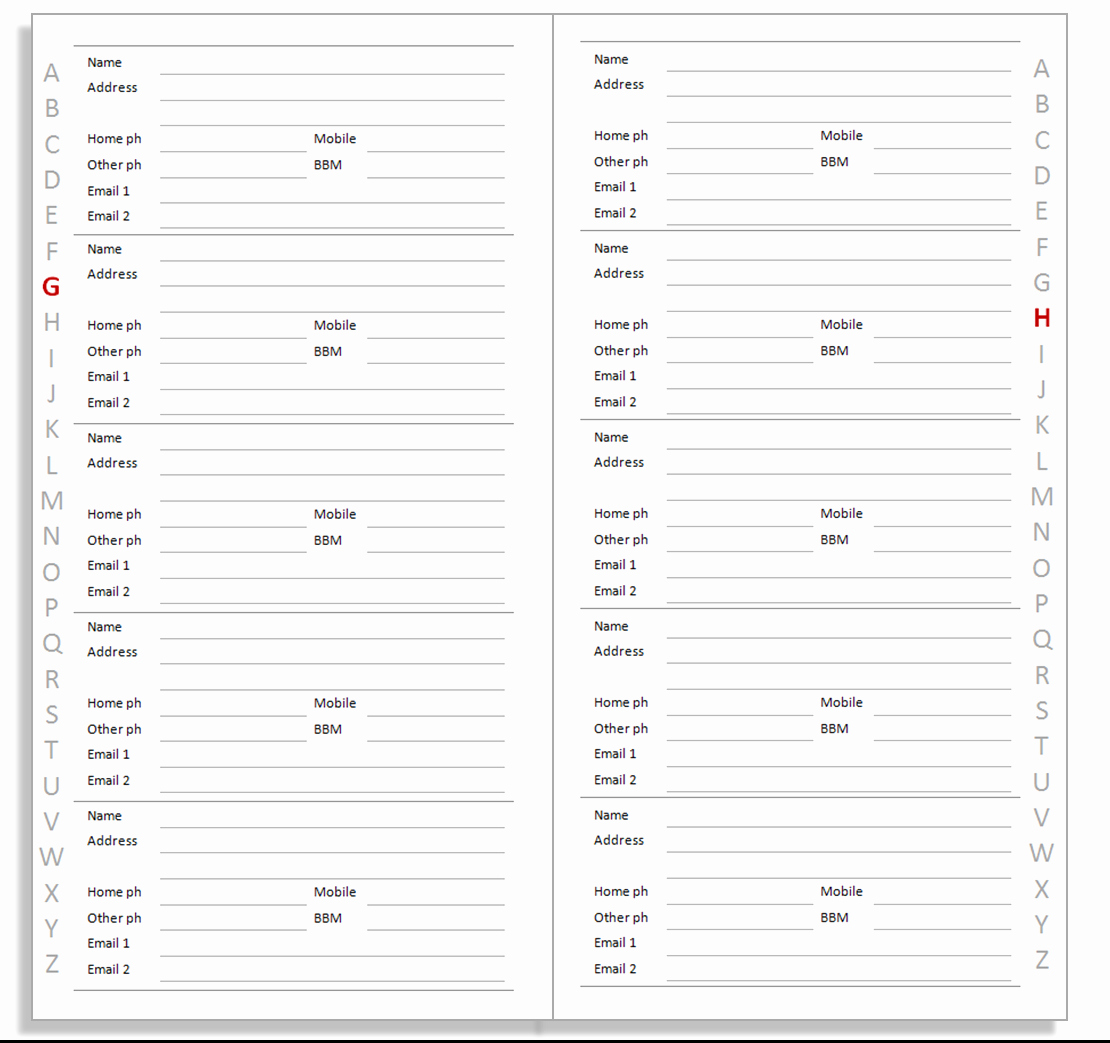Screen dimensions: 1110x1043
Task: Fill Home ph line in first left-page entry
Action: coord(233,143)
